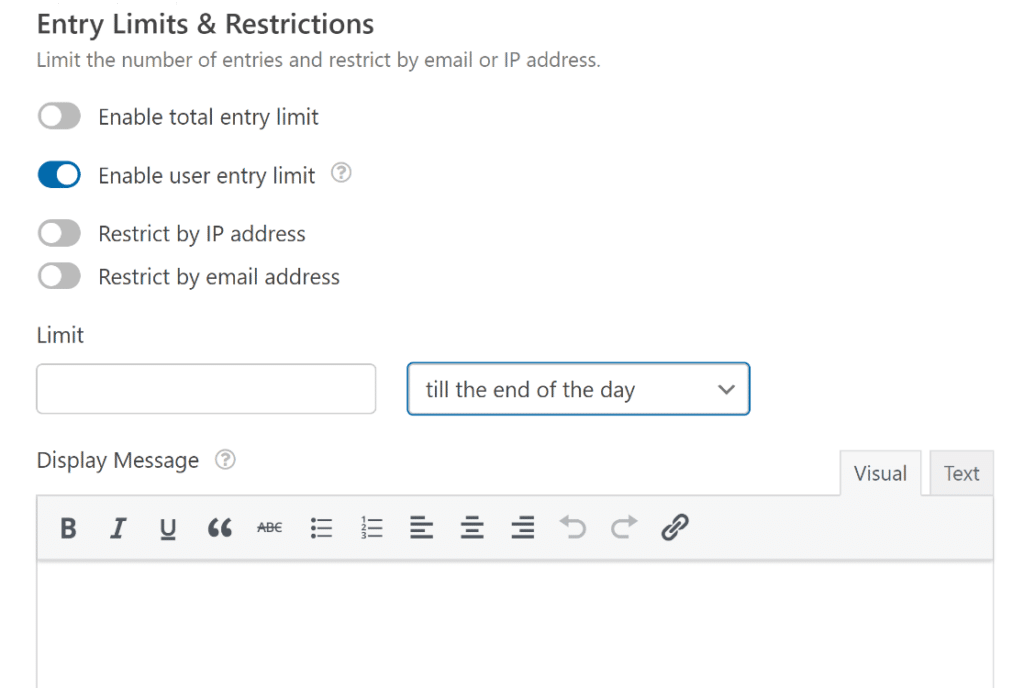Apply strikethrough formatting
Viewport: 1024px width, 688px height.
tap(269, 528)
